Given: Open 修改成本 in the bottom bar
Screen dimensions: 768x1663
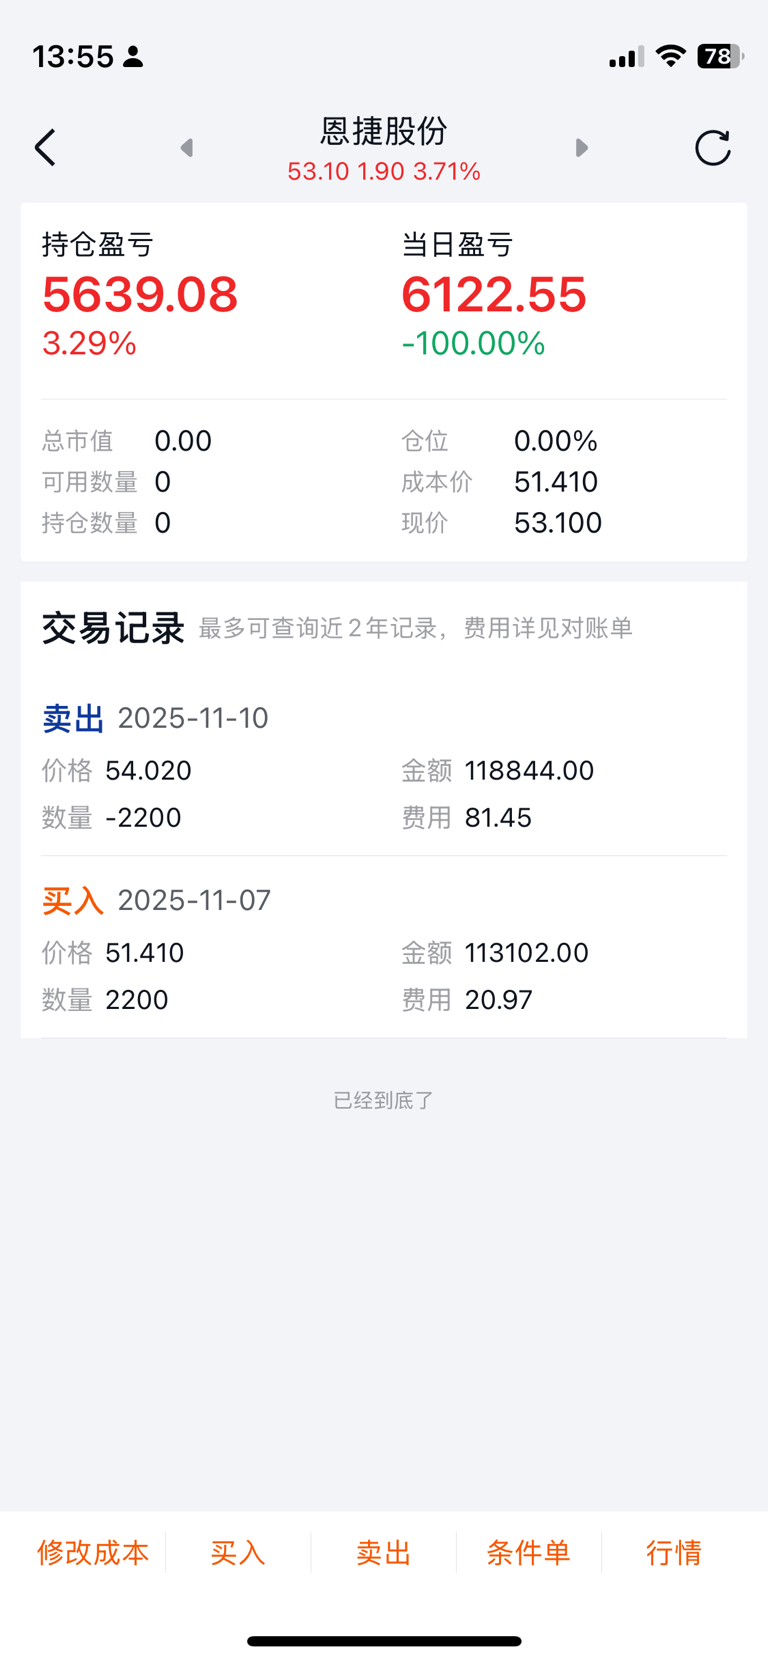Looking at the screenshot, I should (x=93, y=1552).
